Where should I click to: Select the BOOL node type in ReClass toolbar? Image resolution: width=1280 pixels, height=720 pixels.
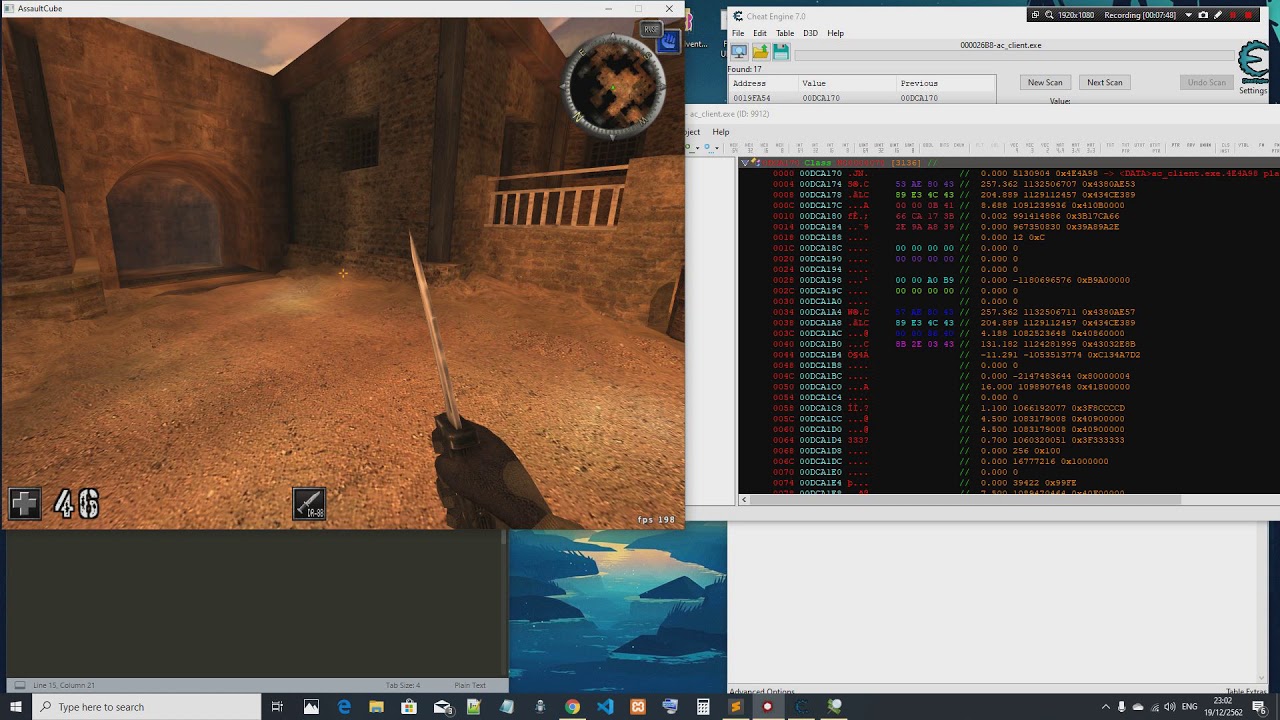tap(928, 145)
